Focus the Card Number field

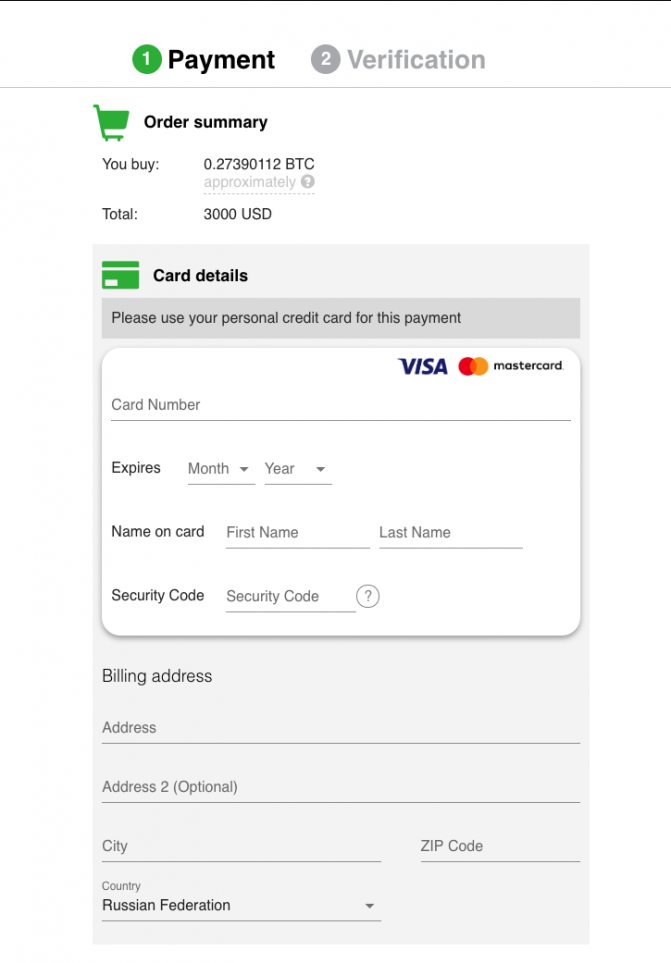(x=340, y=405)
